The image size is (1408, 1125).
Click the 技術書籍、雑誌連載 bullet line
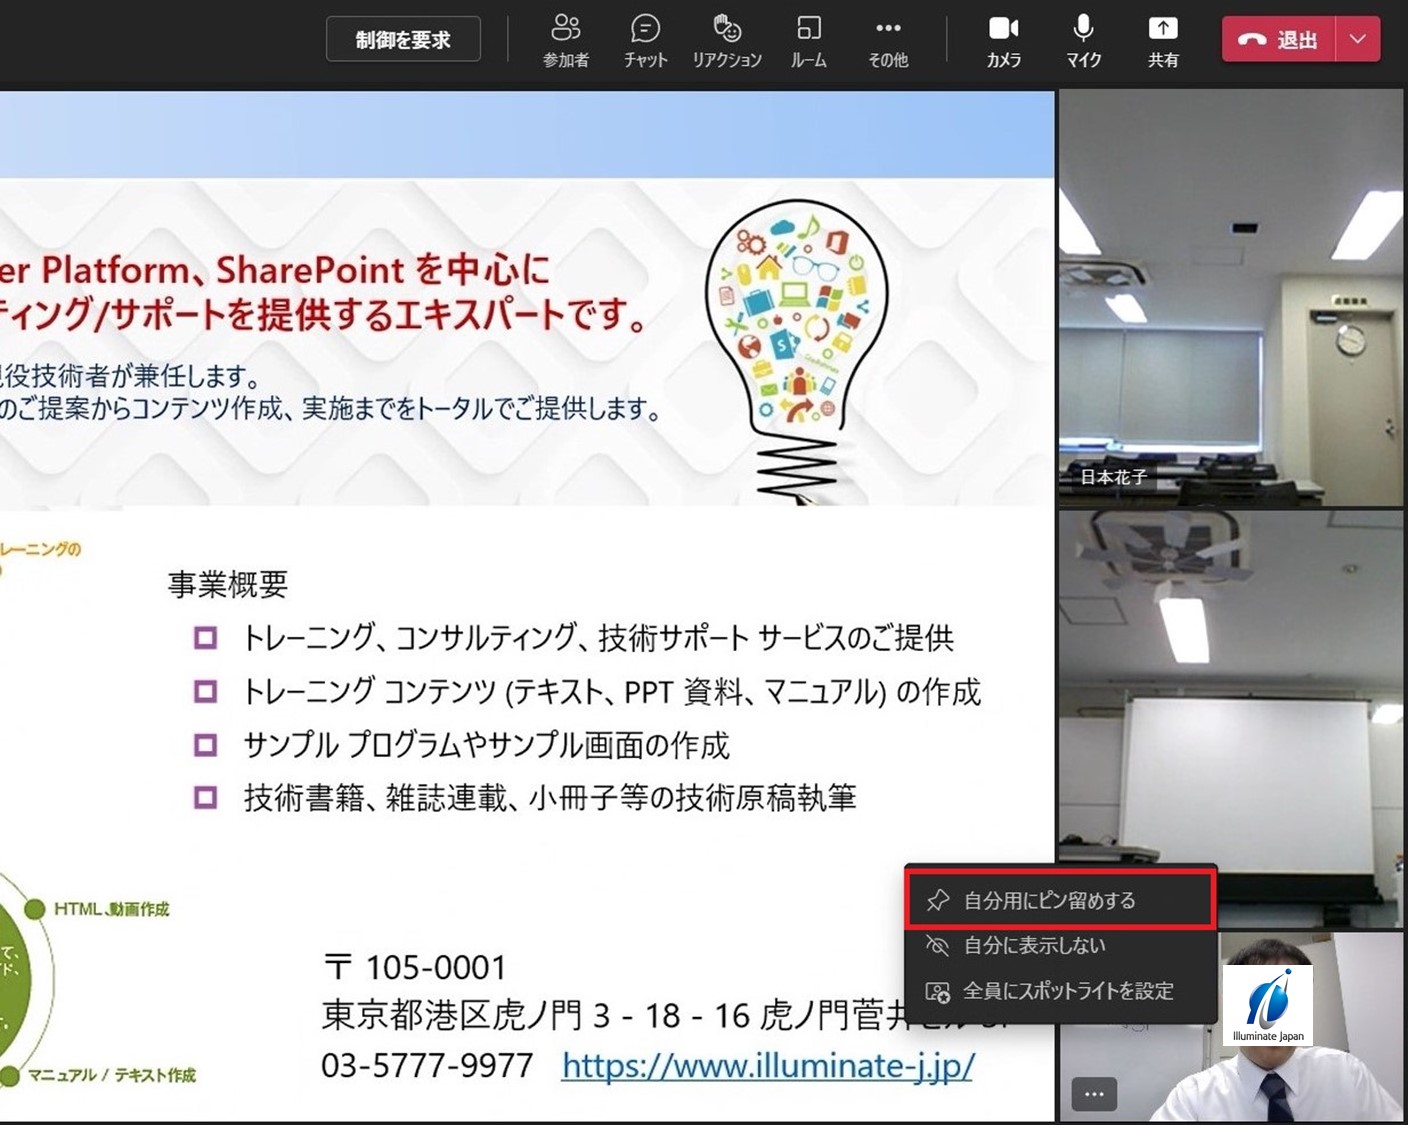coord(550,798)
